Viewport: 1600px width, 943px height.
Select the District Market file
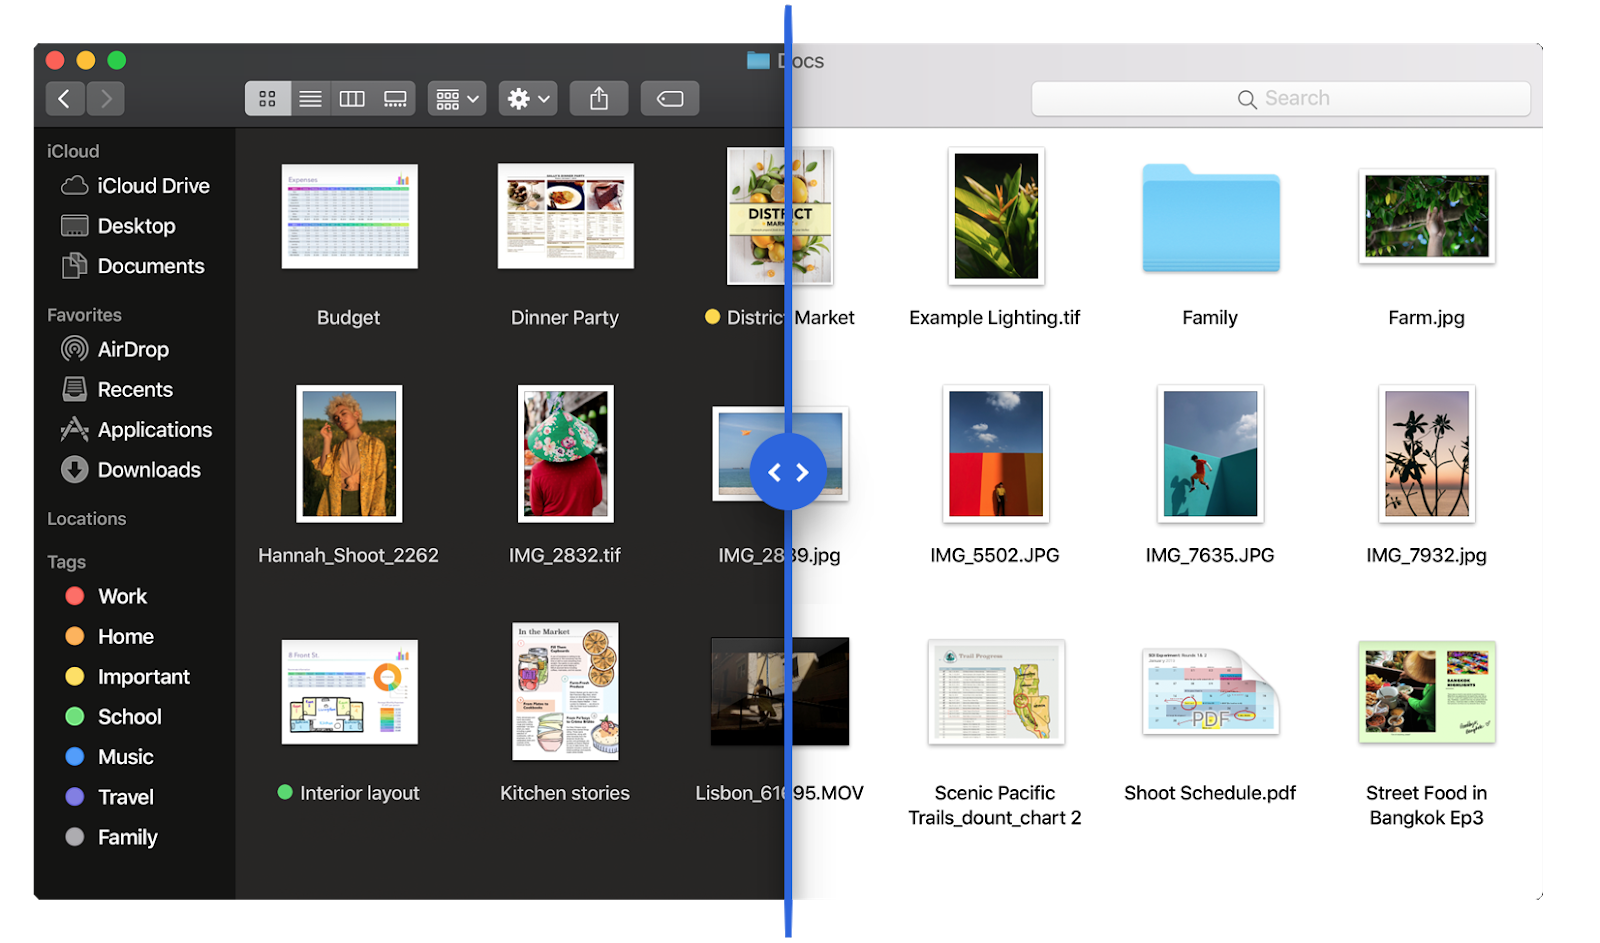[780, 216]
